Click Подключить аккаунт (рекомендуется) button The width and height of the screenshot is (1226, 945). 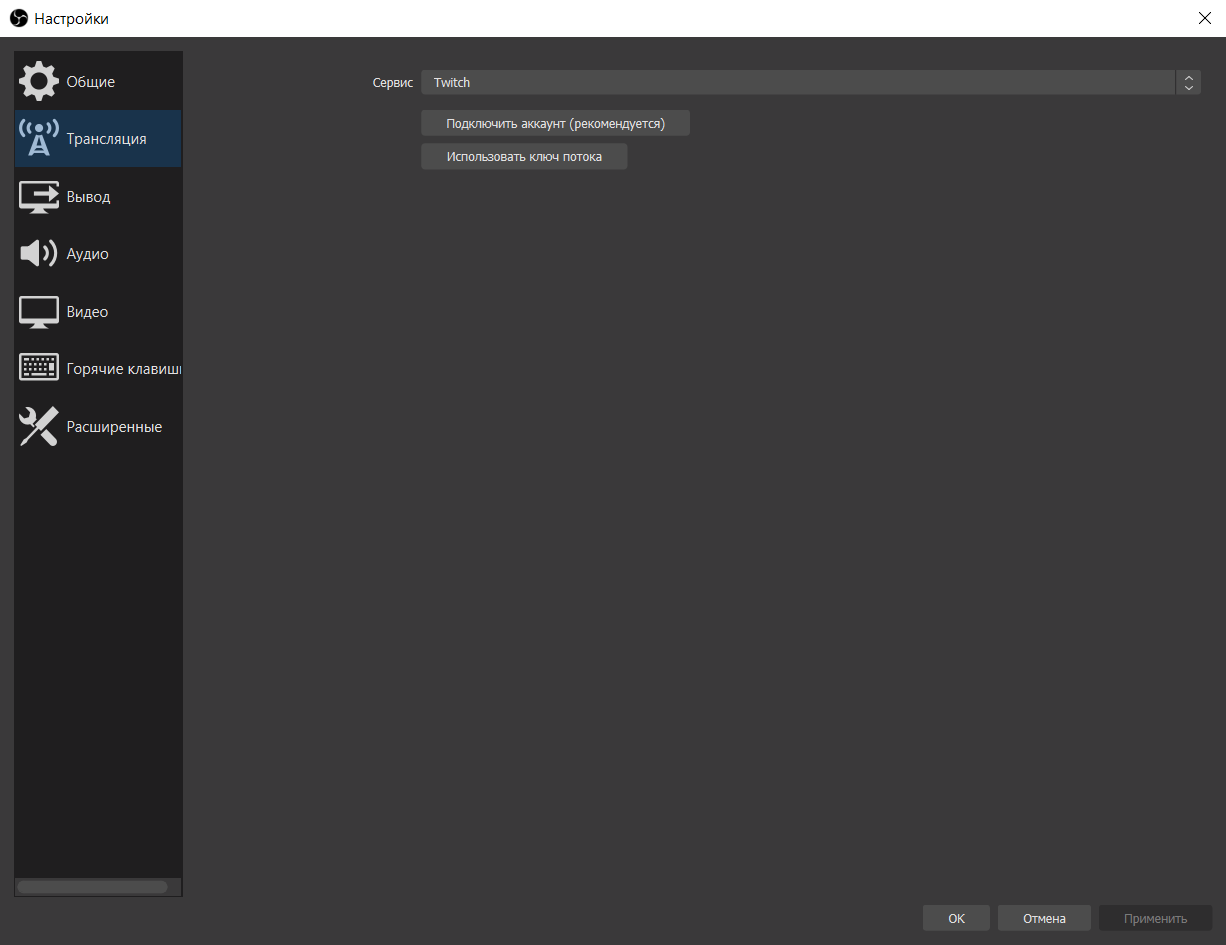(555, 123)
